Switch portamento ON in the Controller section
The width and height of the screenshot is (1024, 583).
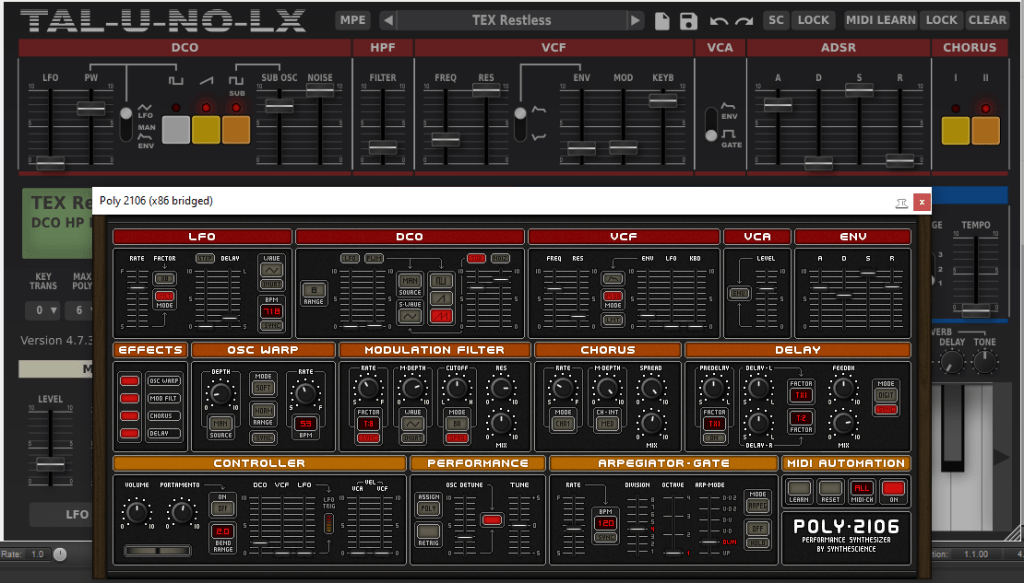(222, 509)
